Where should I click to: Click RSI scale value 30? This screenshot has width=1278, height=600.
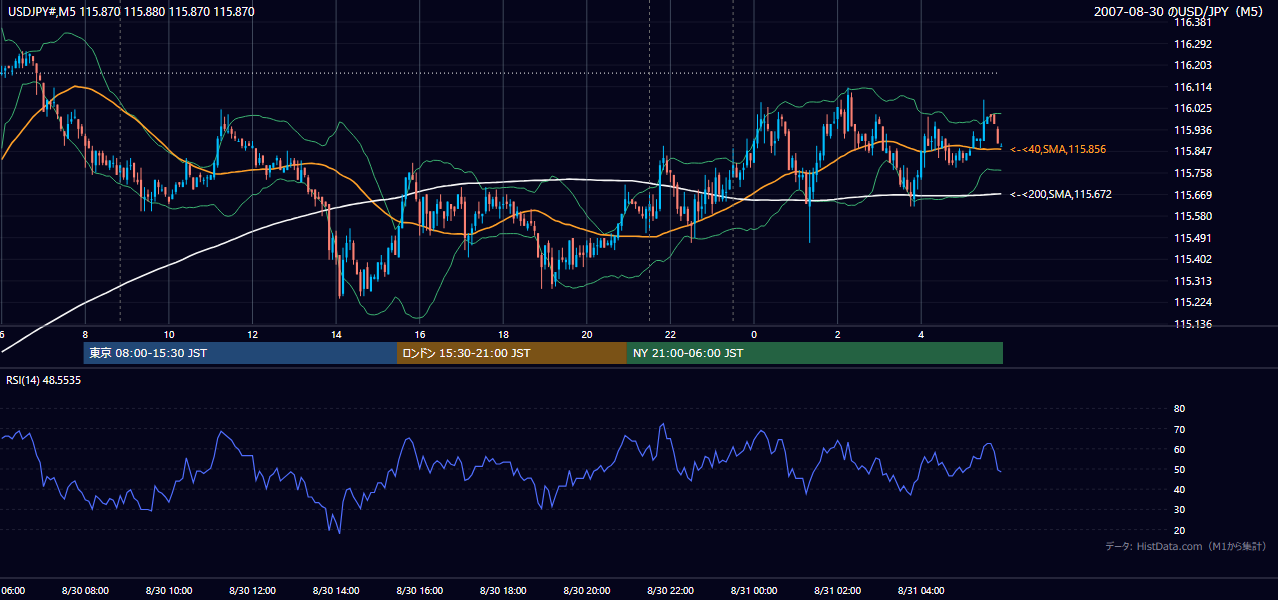pos(1179,510)
